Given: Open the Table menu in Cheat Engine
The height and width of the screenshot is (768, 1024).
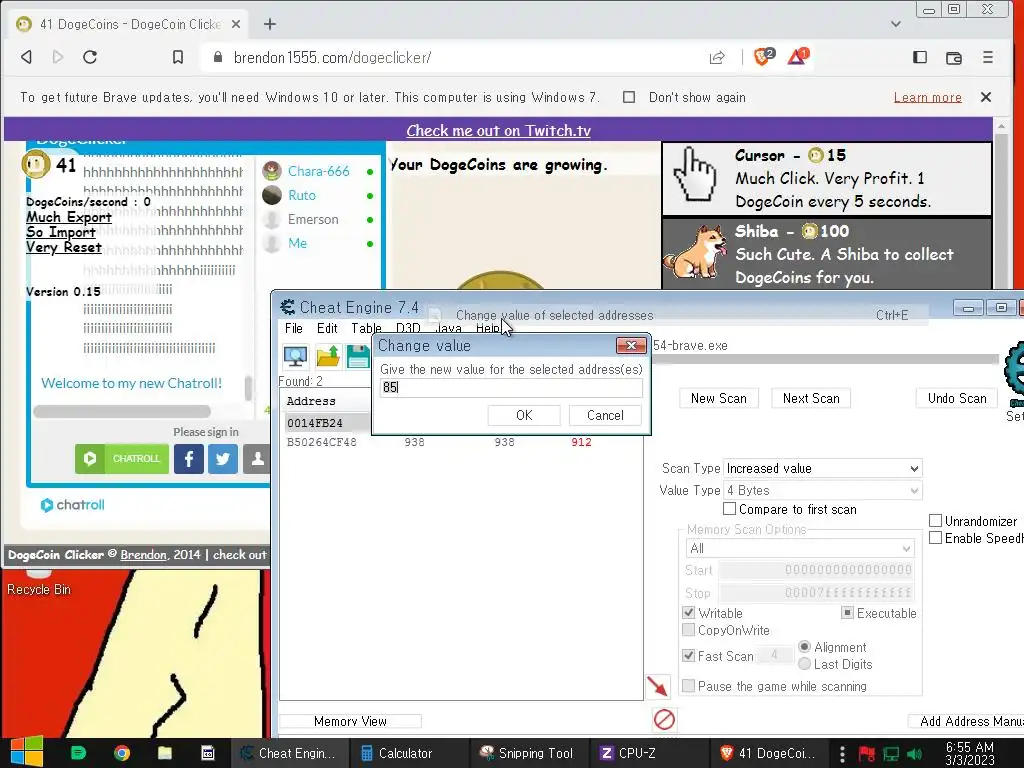Looking at the screenshot, I should (x=366, y=328).
